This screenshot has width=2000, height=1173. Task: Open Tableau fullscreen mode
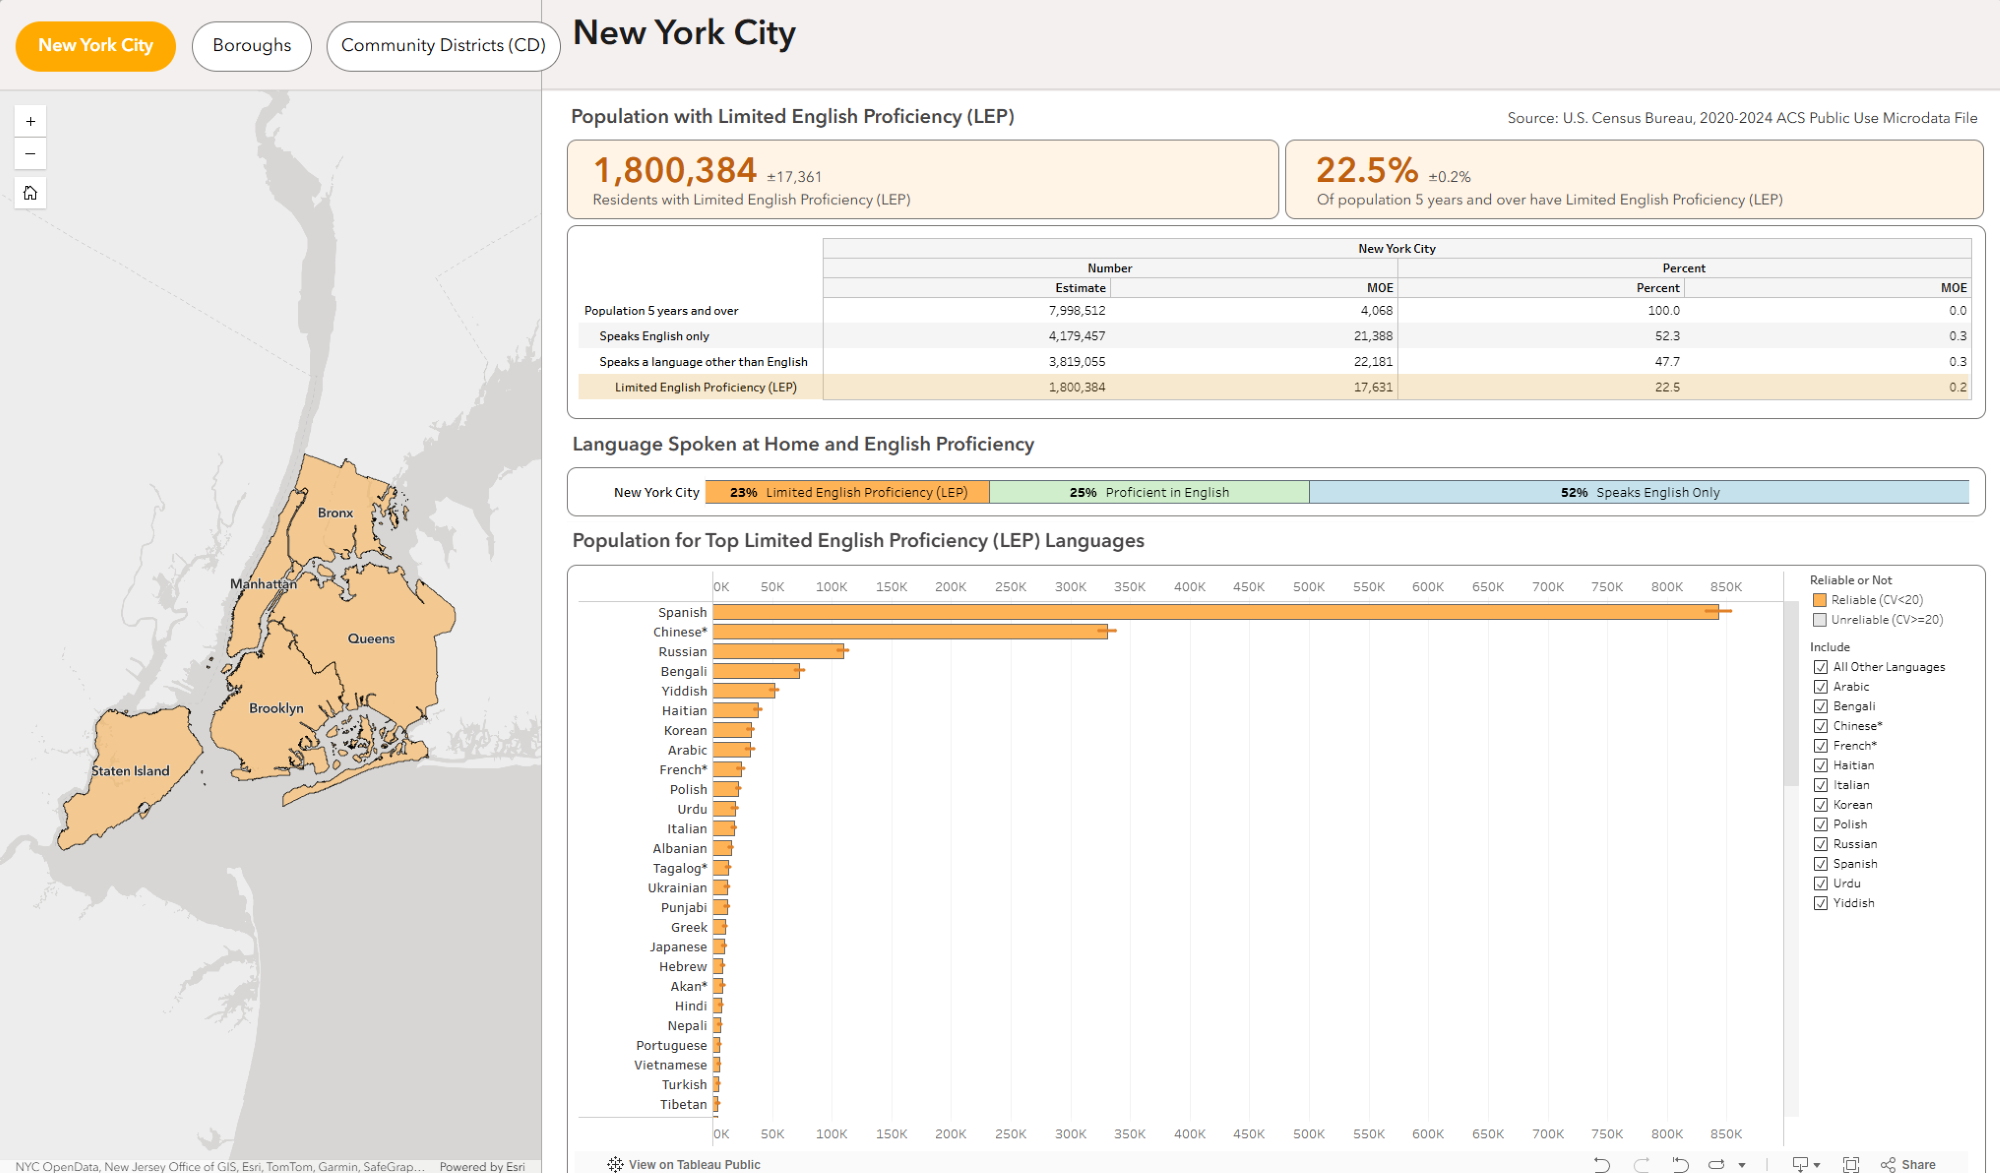[1851, 1164]
